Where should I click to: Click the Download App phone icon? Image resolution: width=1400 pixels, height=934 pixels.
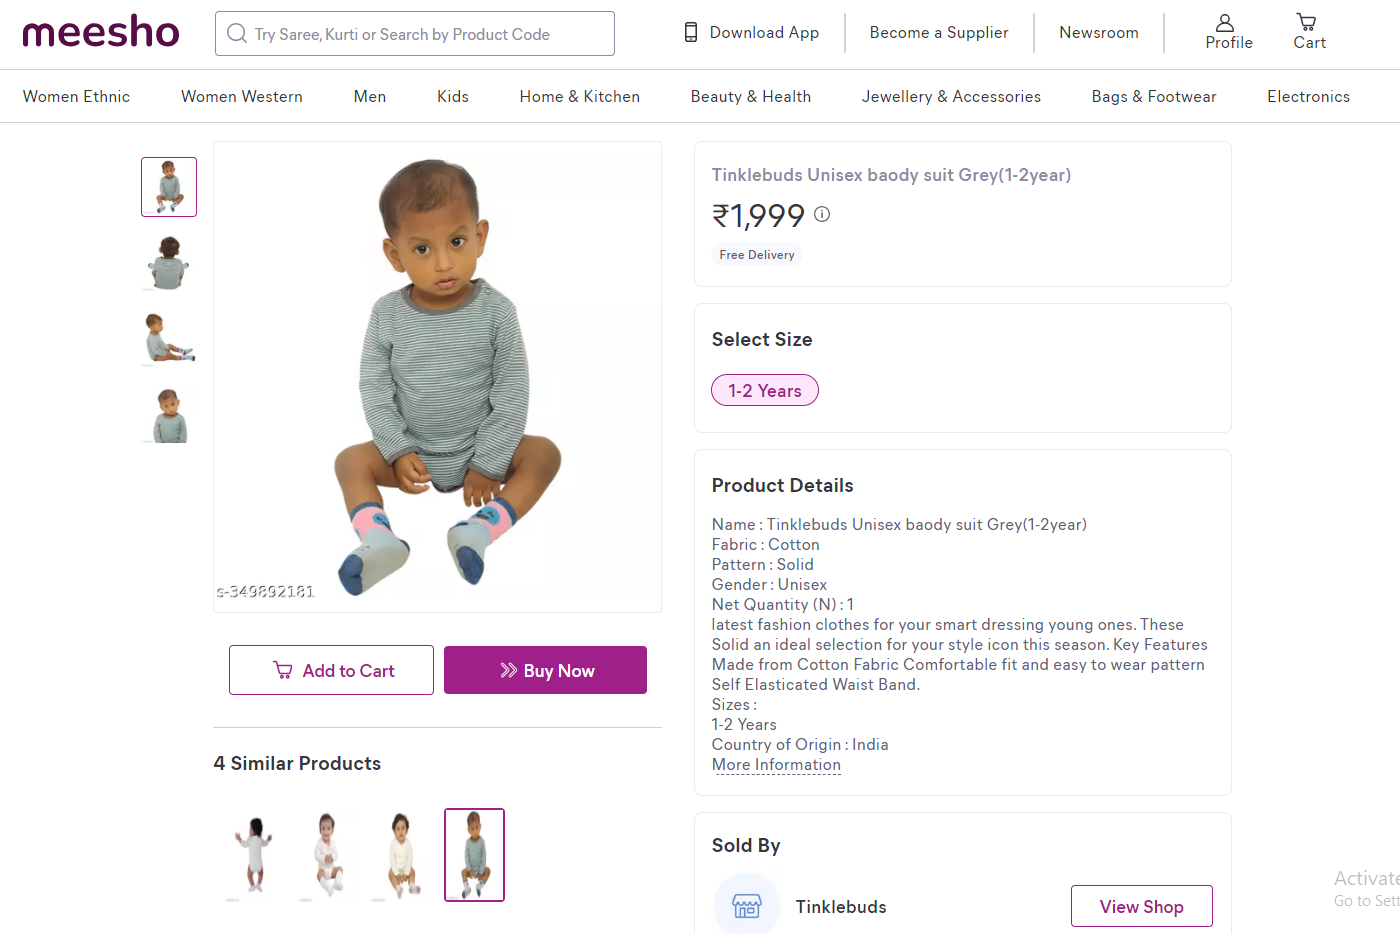[691, 33]
